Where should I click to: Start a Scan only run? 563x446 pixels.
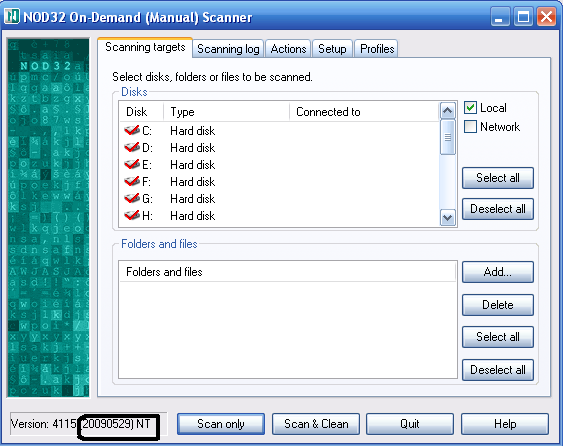(221, 424)
